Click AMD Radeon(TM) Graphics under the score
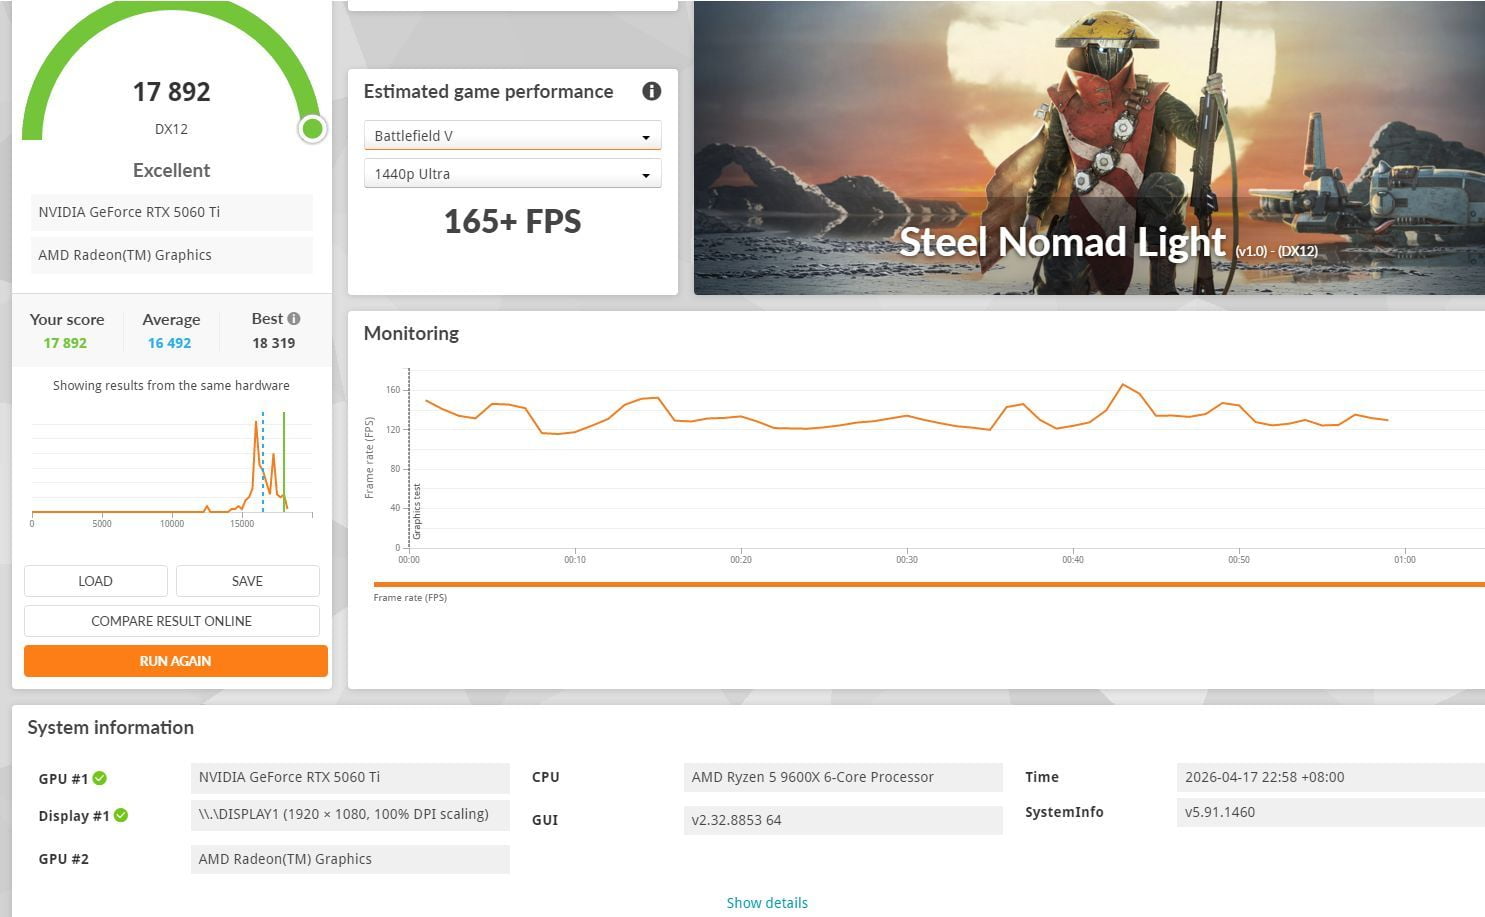This screenshot has width=1485, height=917. tap(171, 255)
